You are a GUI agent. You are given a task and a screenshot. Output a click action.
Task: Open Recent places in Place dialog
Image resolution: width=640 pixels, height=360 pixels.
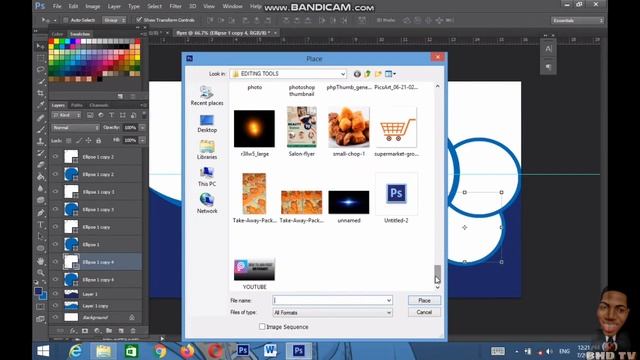207,96
